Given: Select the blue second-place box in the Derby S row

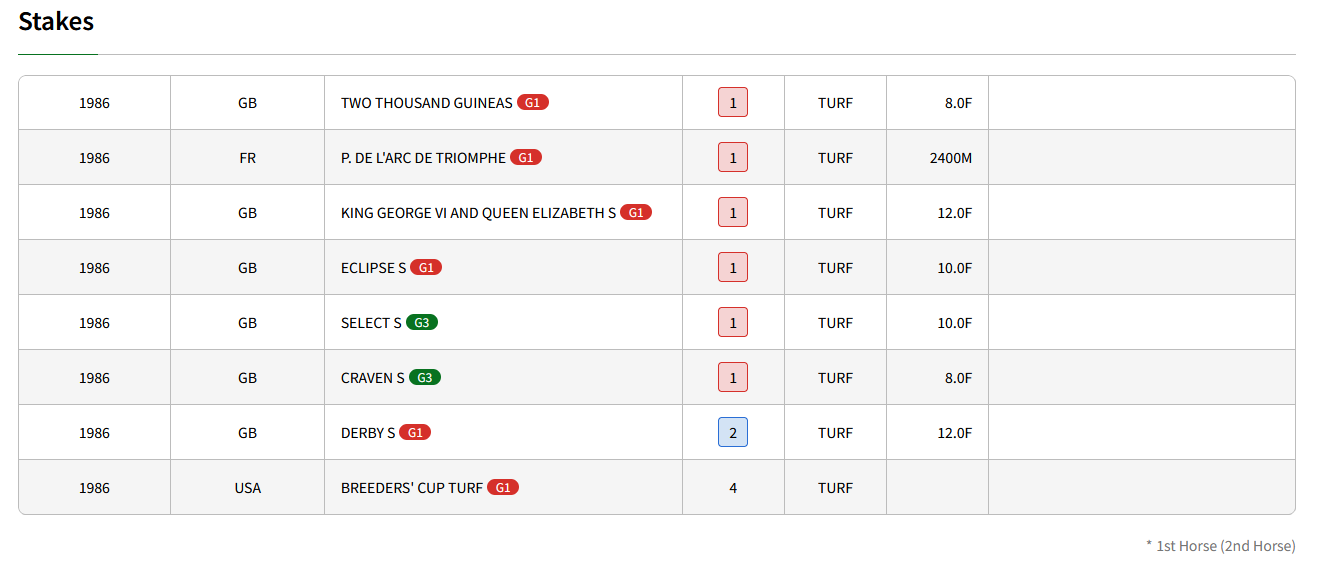Looking at the screenshot, I should (x=733, y=432).
